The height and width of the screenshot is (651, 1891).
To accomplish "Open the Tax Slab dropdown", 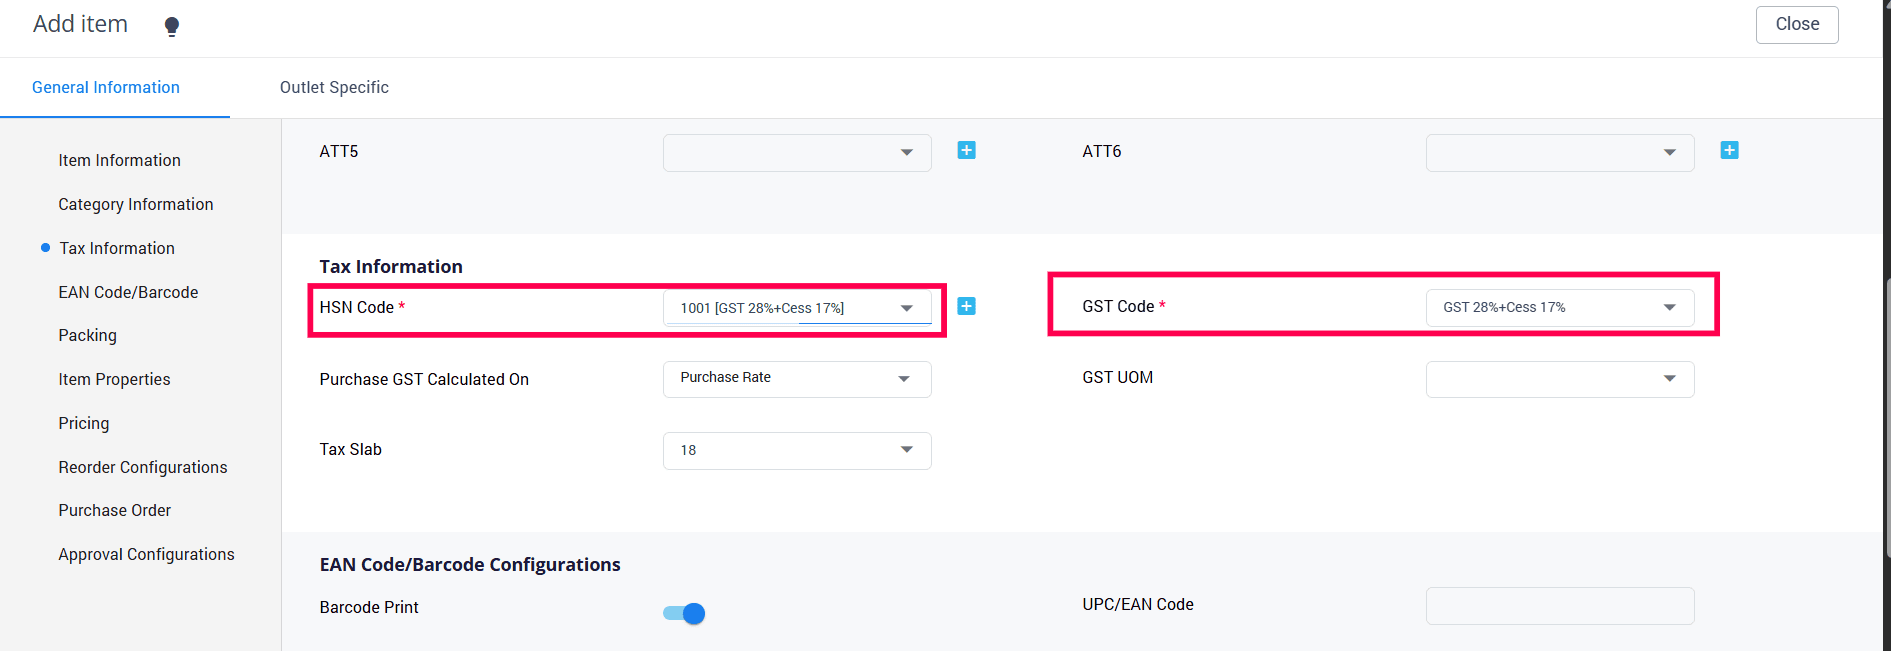I will 797,450.
